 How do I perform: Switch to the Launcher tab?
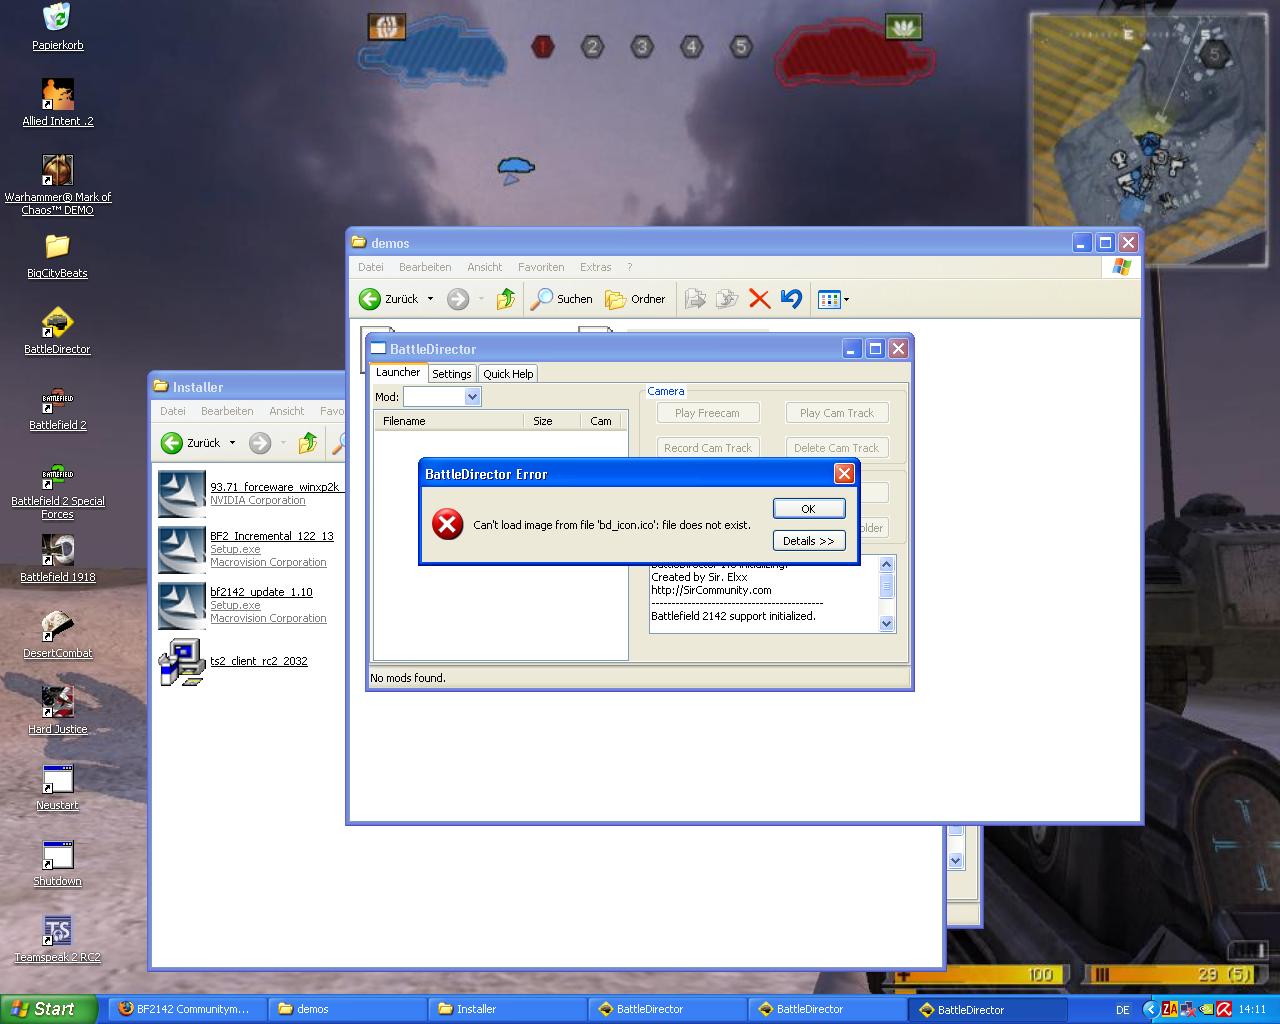pos(398,372)
